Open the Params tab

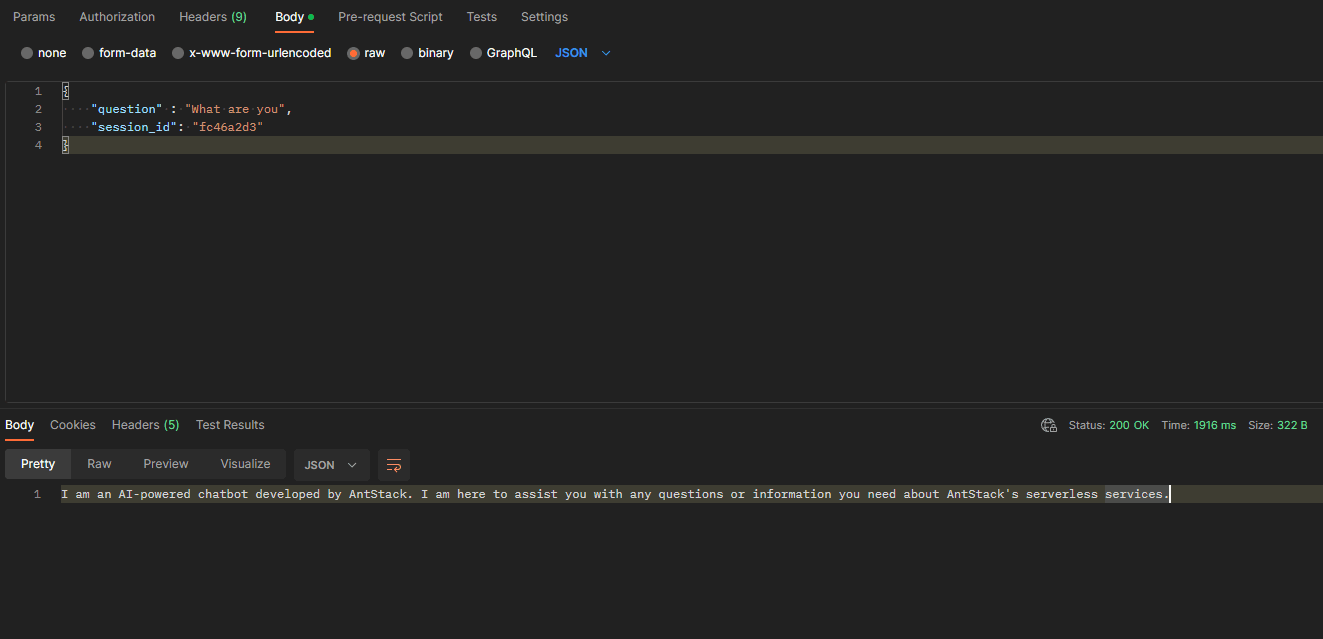click(x=34, y=17)
